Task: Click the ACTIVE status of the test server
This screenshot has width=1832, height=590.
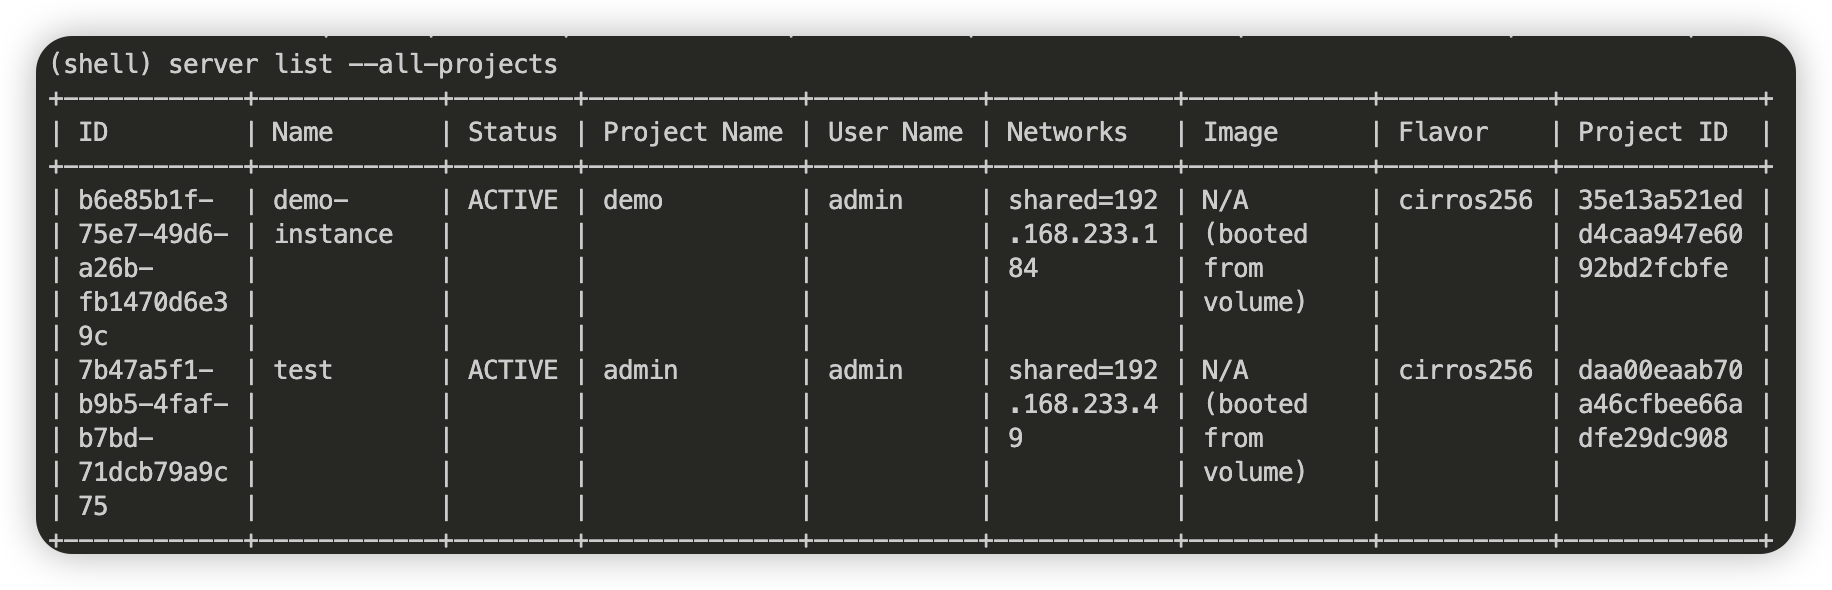Action: 513,370
